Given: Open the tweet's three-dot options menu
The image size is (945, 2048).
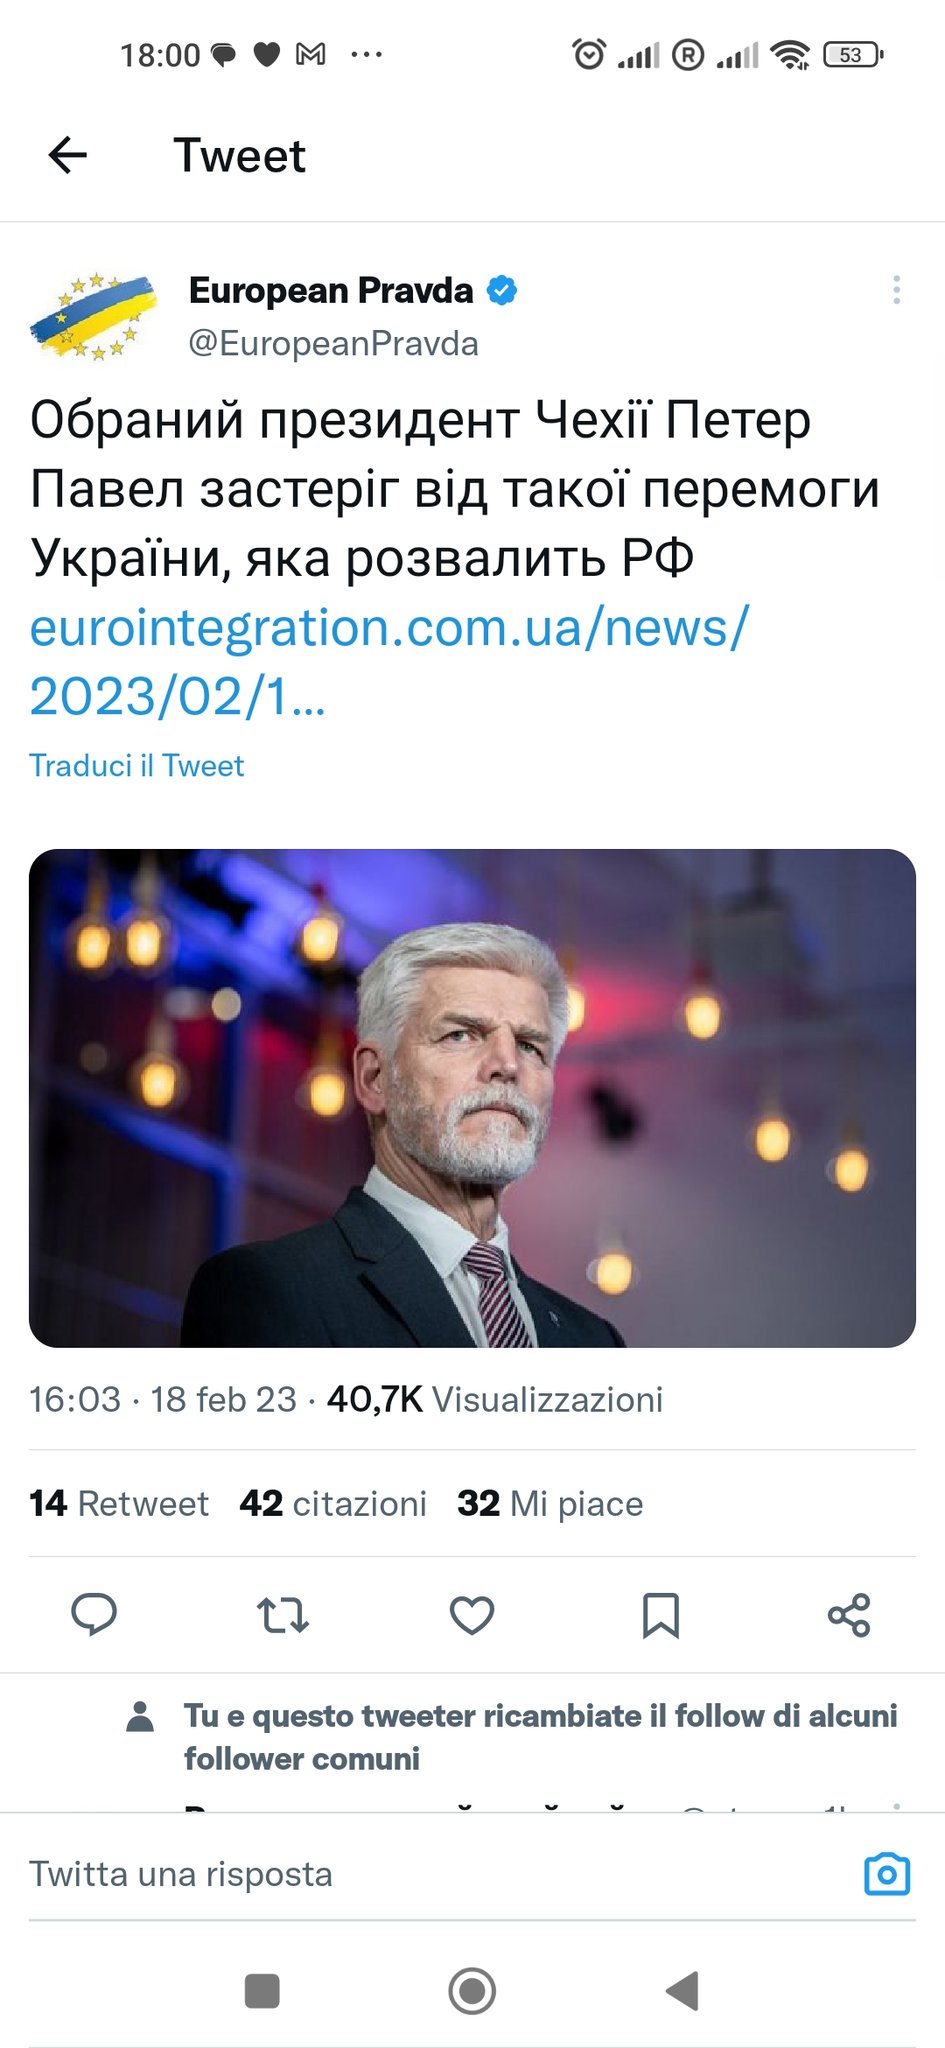Looking at the screenshot, I should [896, 290].
